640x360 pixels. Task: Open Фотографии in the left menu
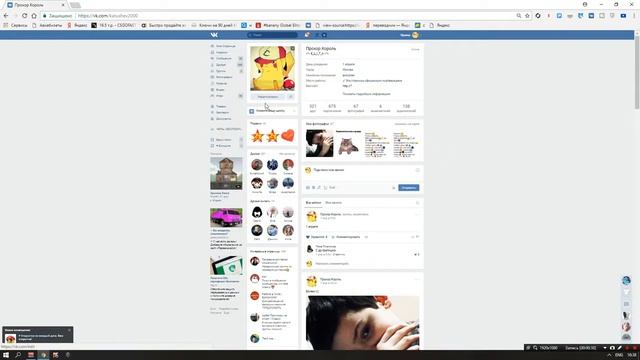pos(223,77)
